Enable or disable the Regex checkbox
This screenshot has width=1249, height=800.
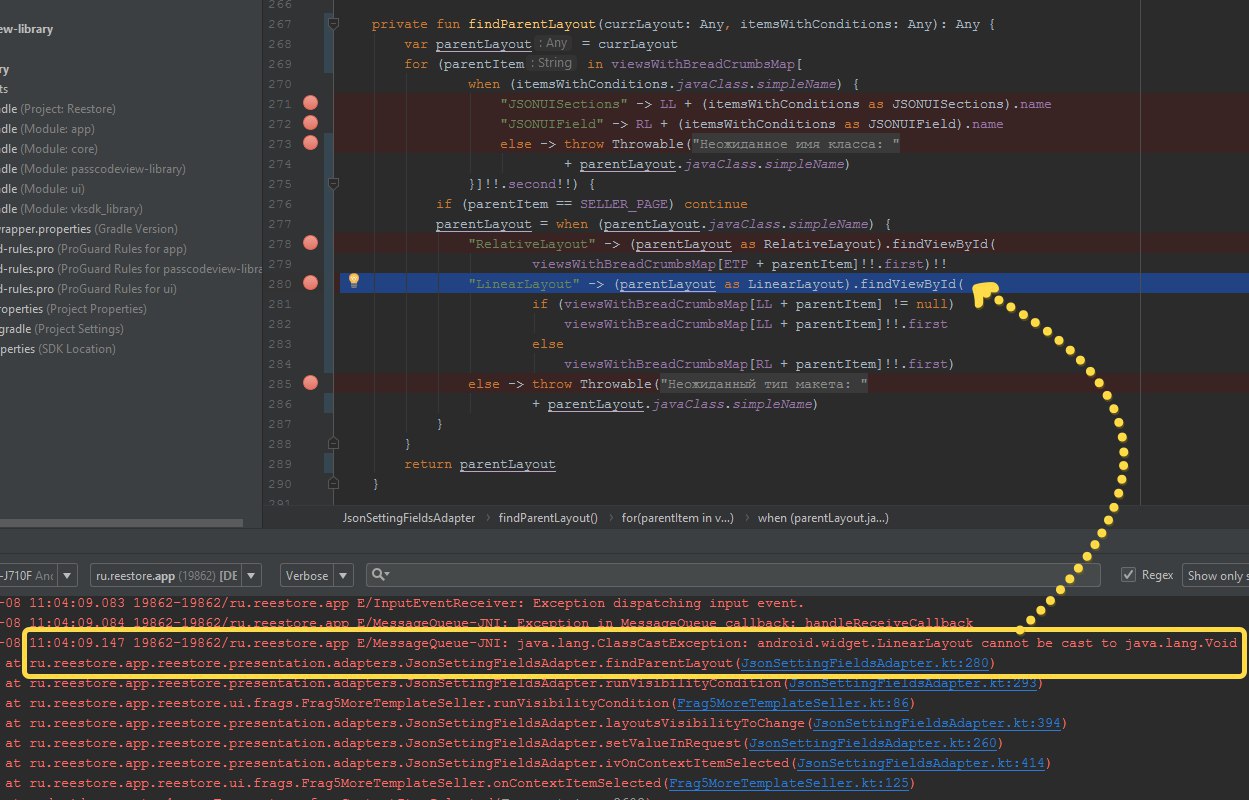(x=1129, y=575)
